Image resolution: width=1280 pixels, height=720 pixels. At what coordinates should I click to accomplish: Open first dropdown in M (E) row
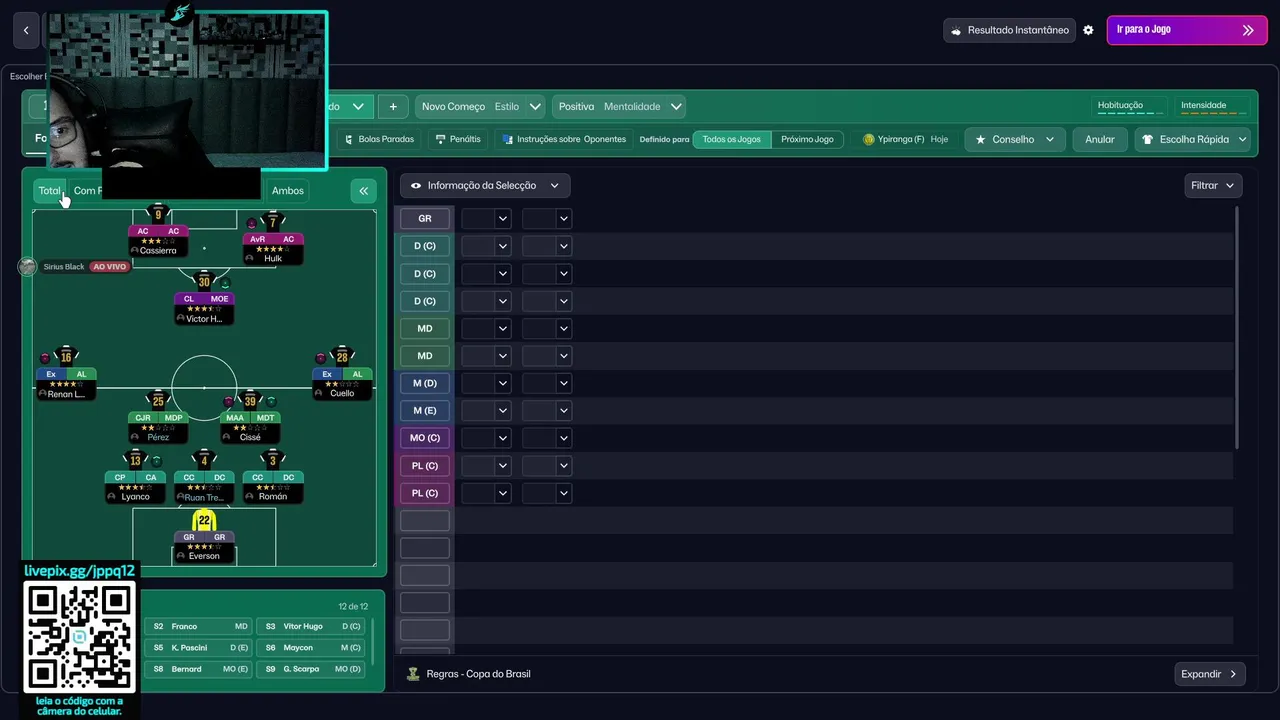(x=486, y=410)
